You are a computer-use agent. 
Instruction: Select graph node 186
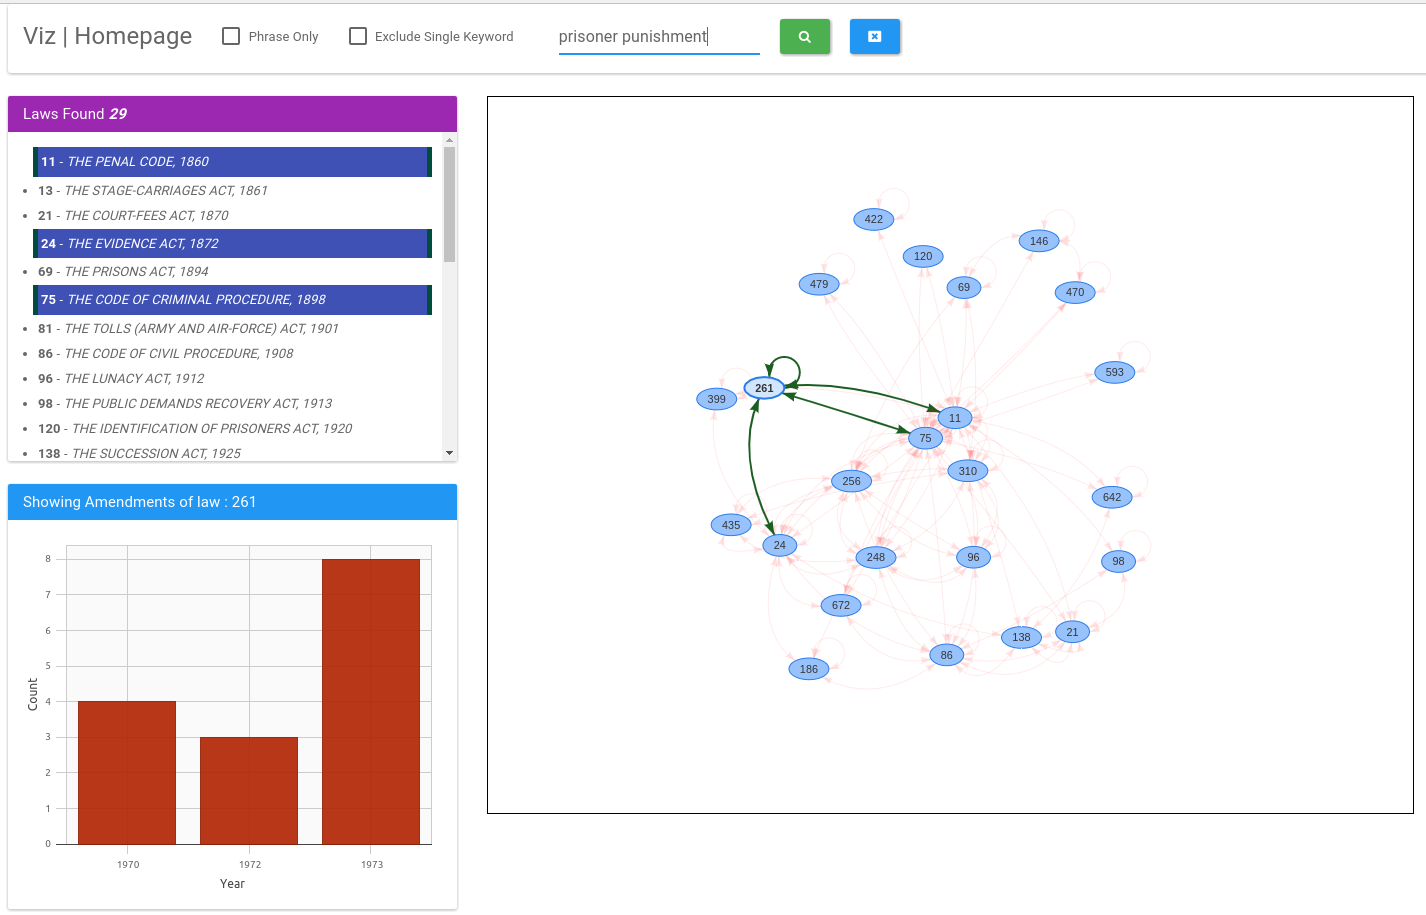(x=809, y=669)
